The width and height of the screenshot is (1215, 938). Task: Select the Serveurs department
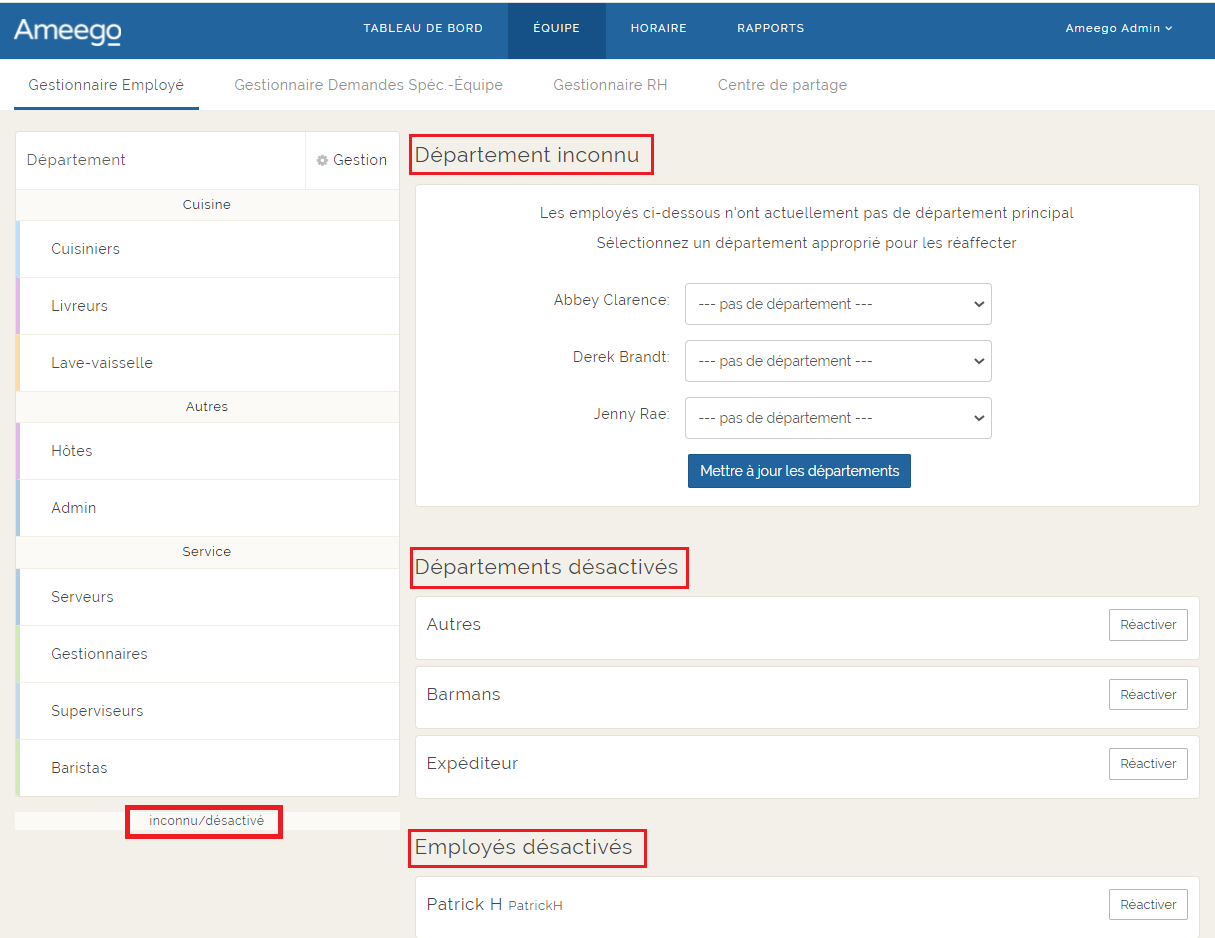point(83,597)
